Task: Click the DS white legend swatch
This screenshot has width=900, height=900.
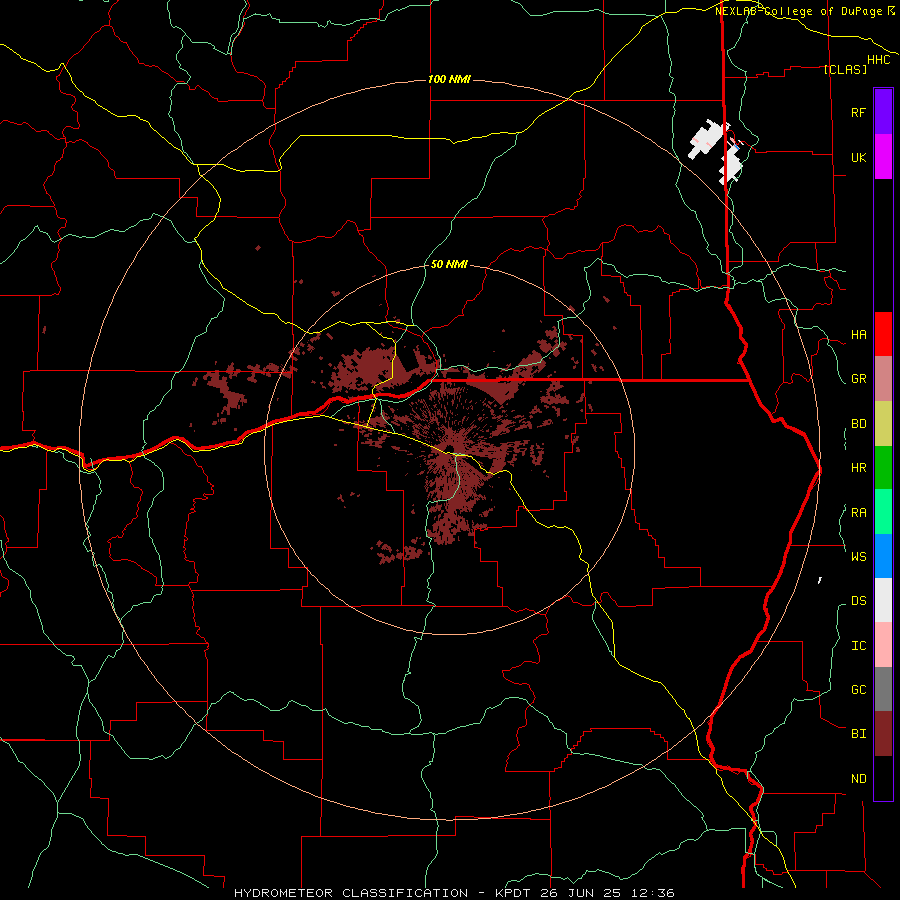Action: pos(883,600)
